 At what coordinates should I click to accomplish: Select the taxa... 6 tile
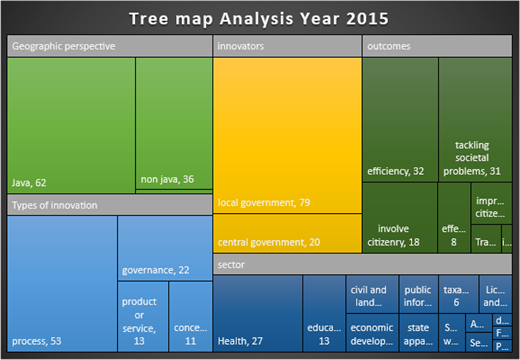(459, 294)
